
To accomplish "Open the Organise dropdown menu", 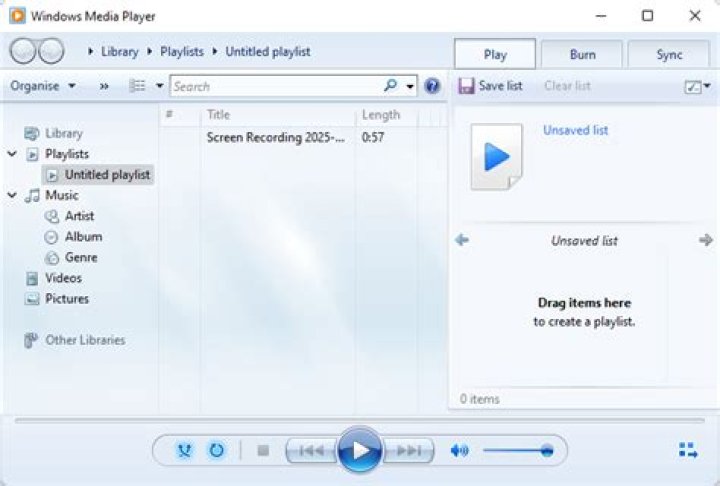I will (43, 86).
